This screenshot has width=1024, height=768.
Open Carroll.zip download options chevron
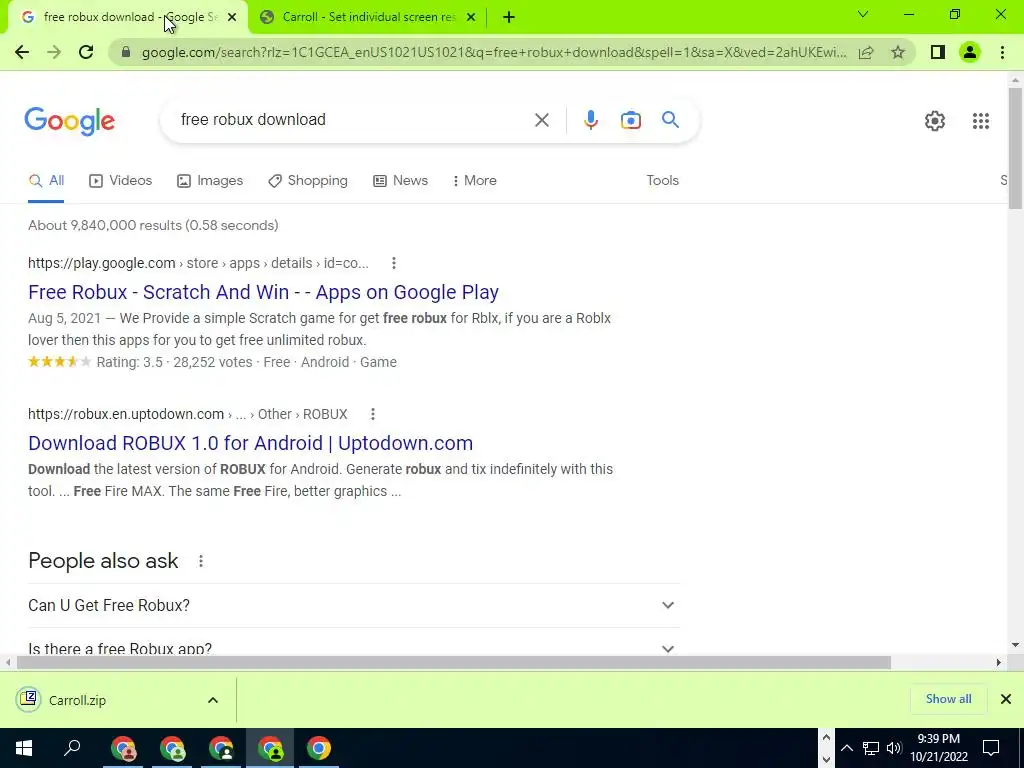pyautogui.click(x=213, y=700)
